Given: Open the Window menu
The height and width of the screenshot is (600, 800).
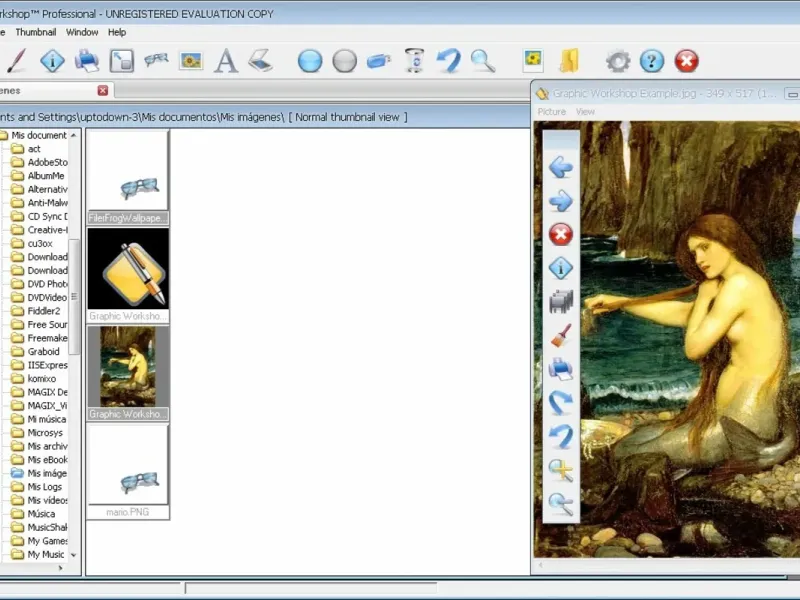Looking at the screenshot, I should click(x=82, y=32).
